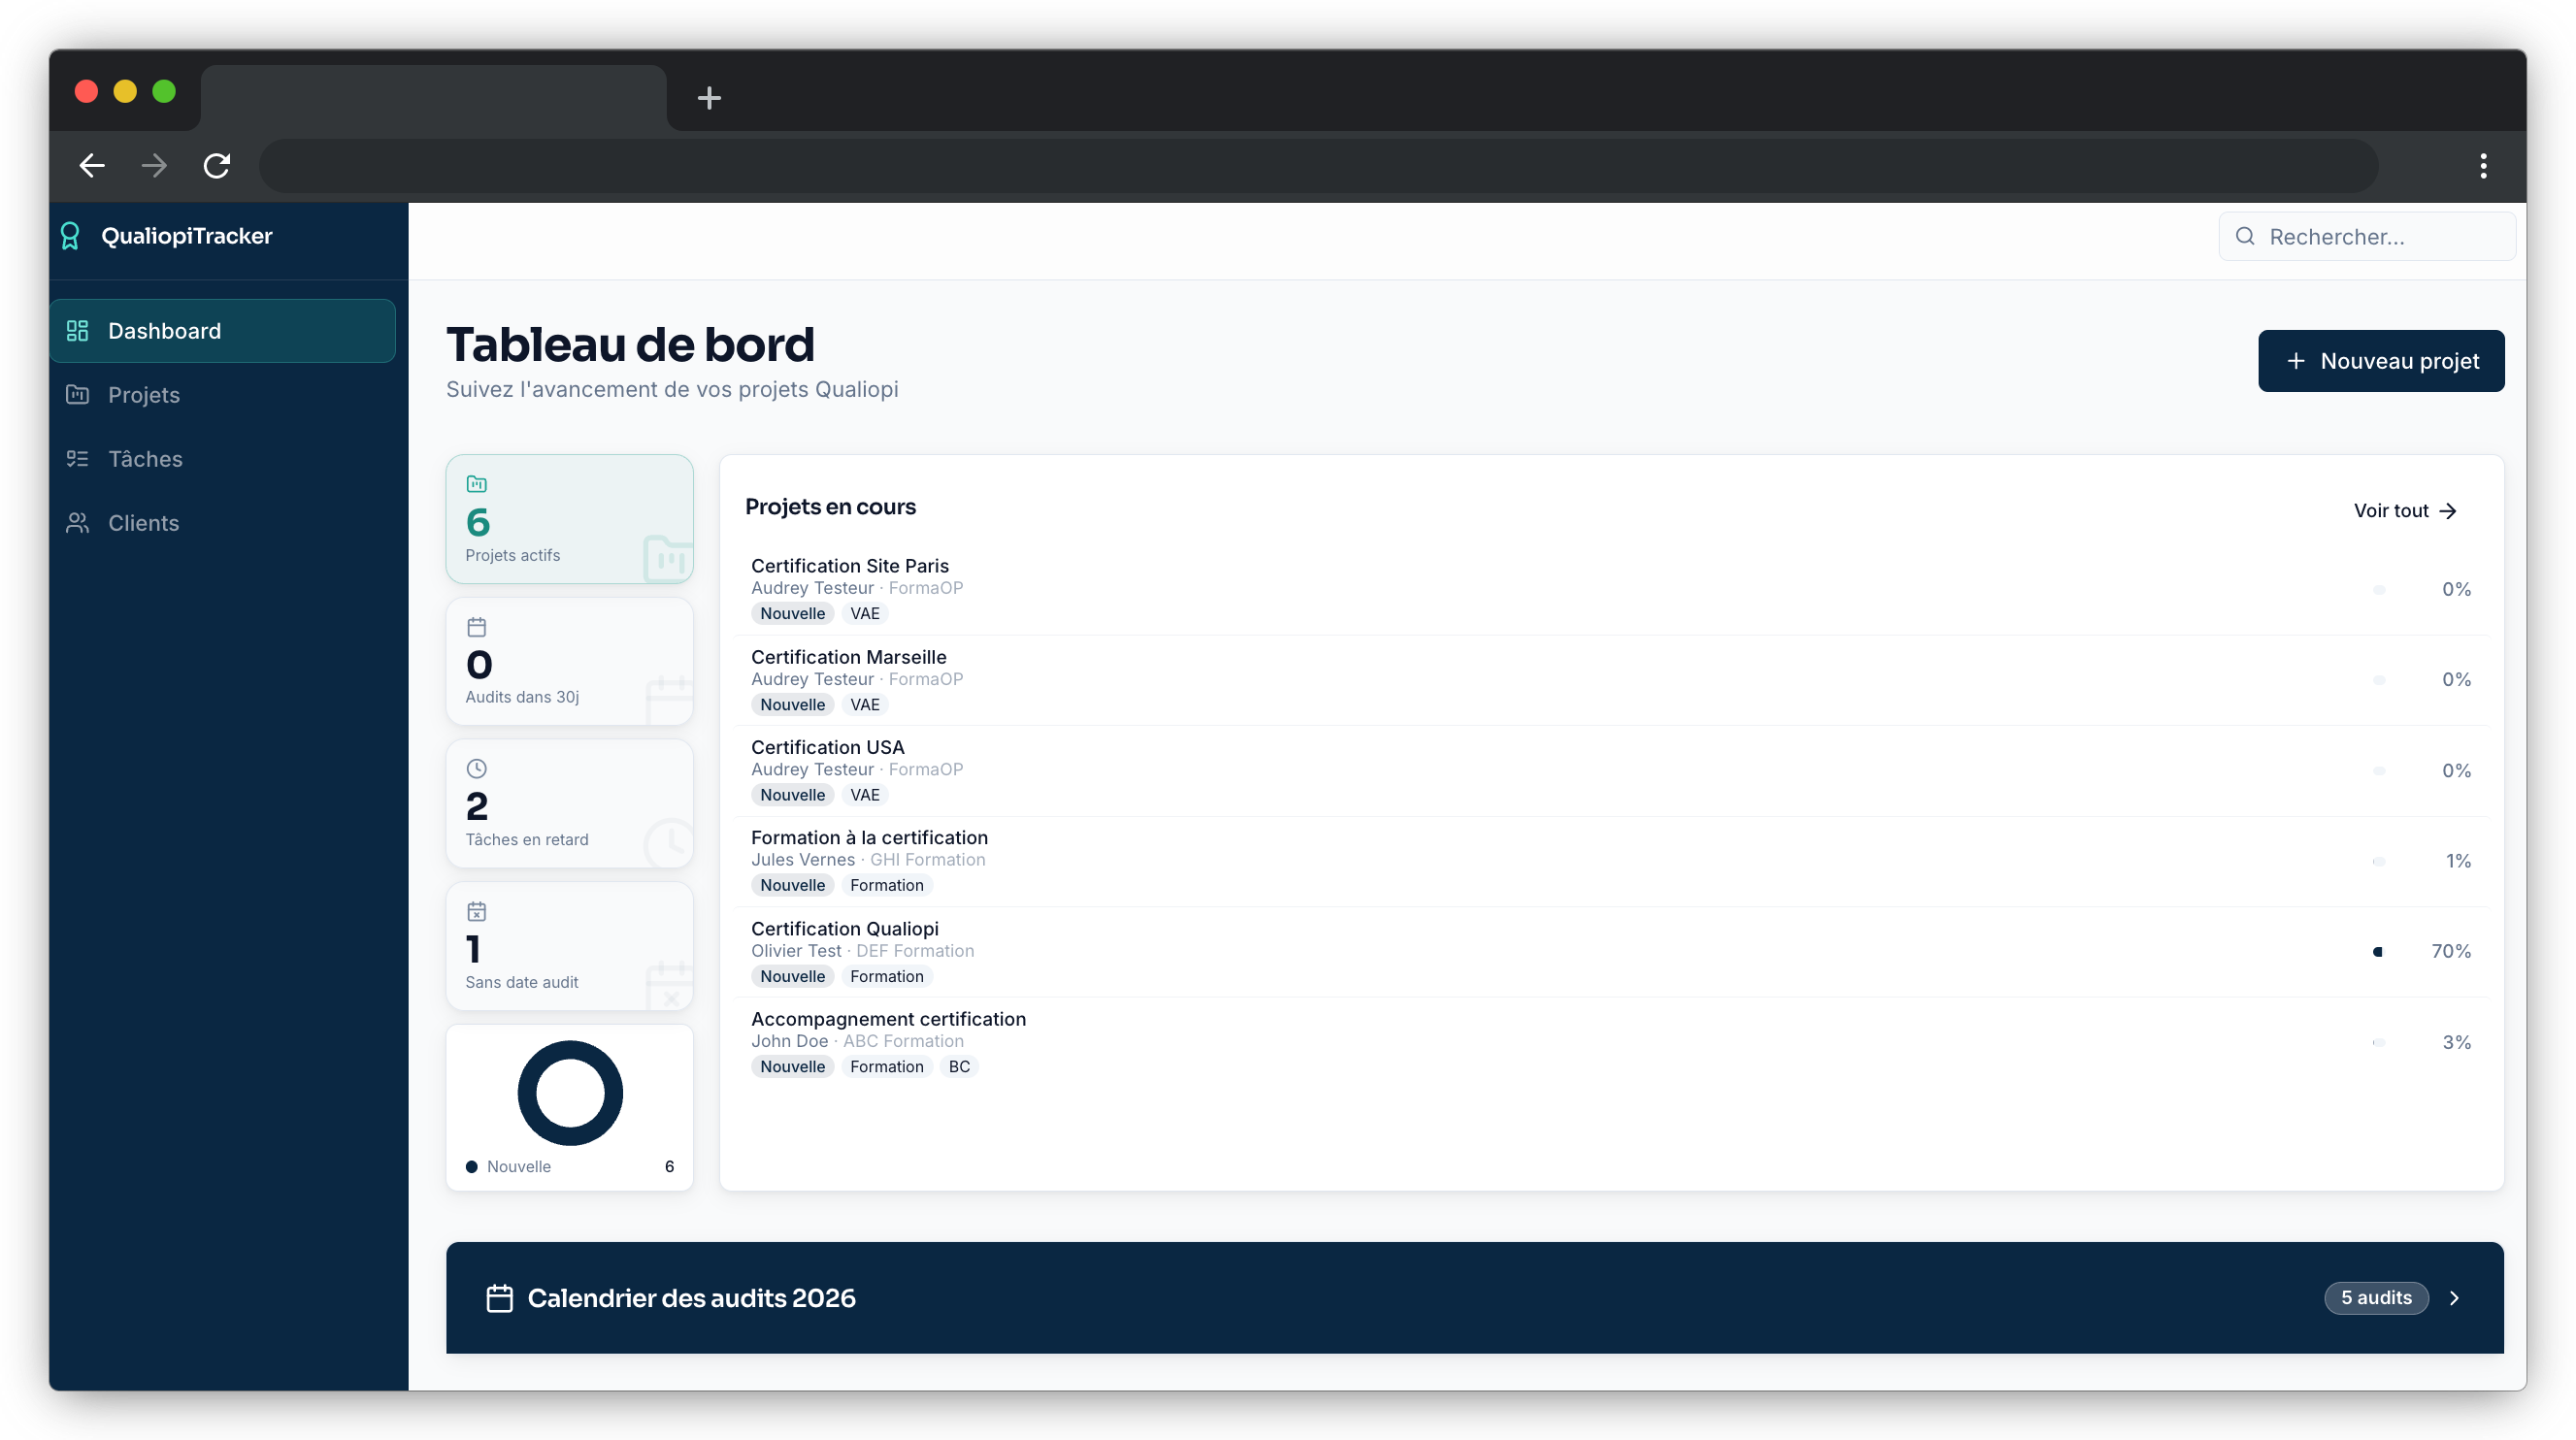Open Clients via the people icon
The height and width of the screenshot is (1440, 2576).
click(78, 522)
